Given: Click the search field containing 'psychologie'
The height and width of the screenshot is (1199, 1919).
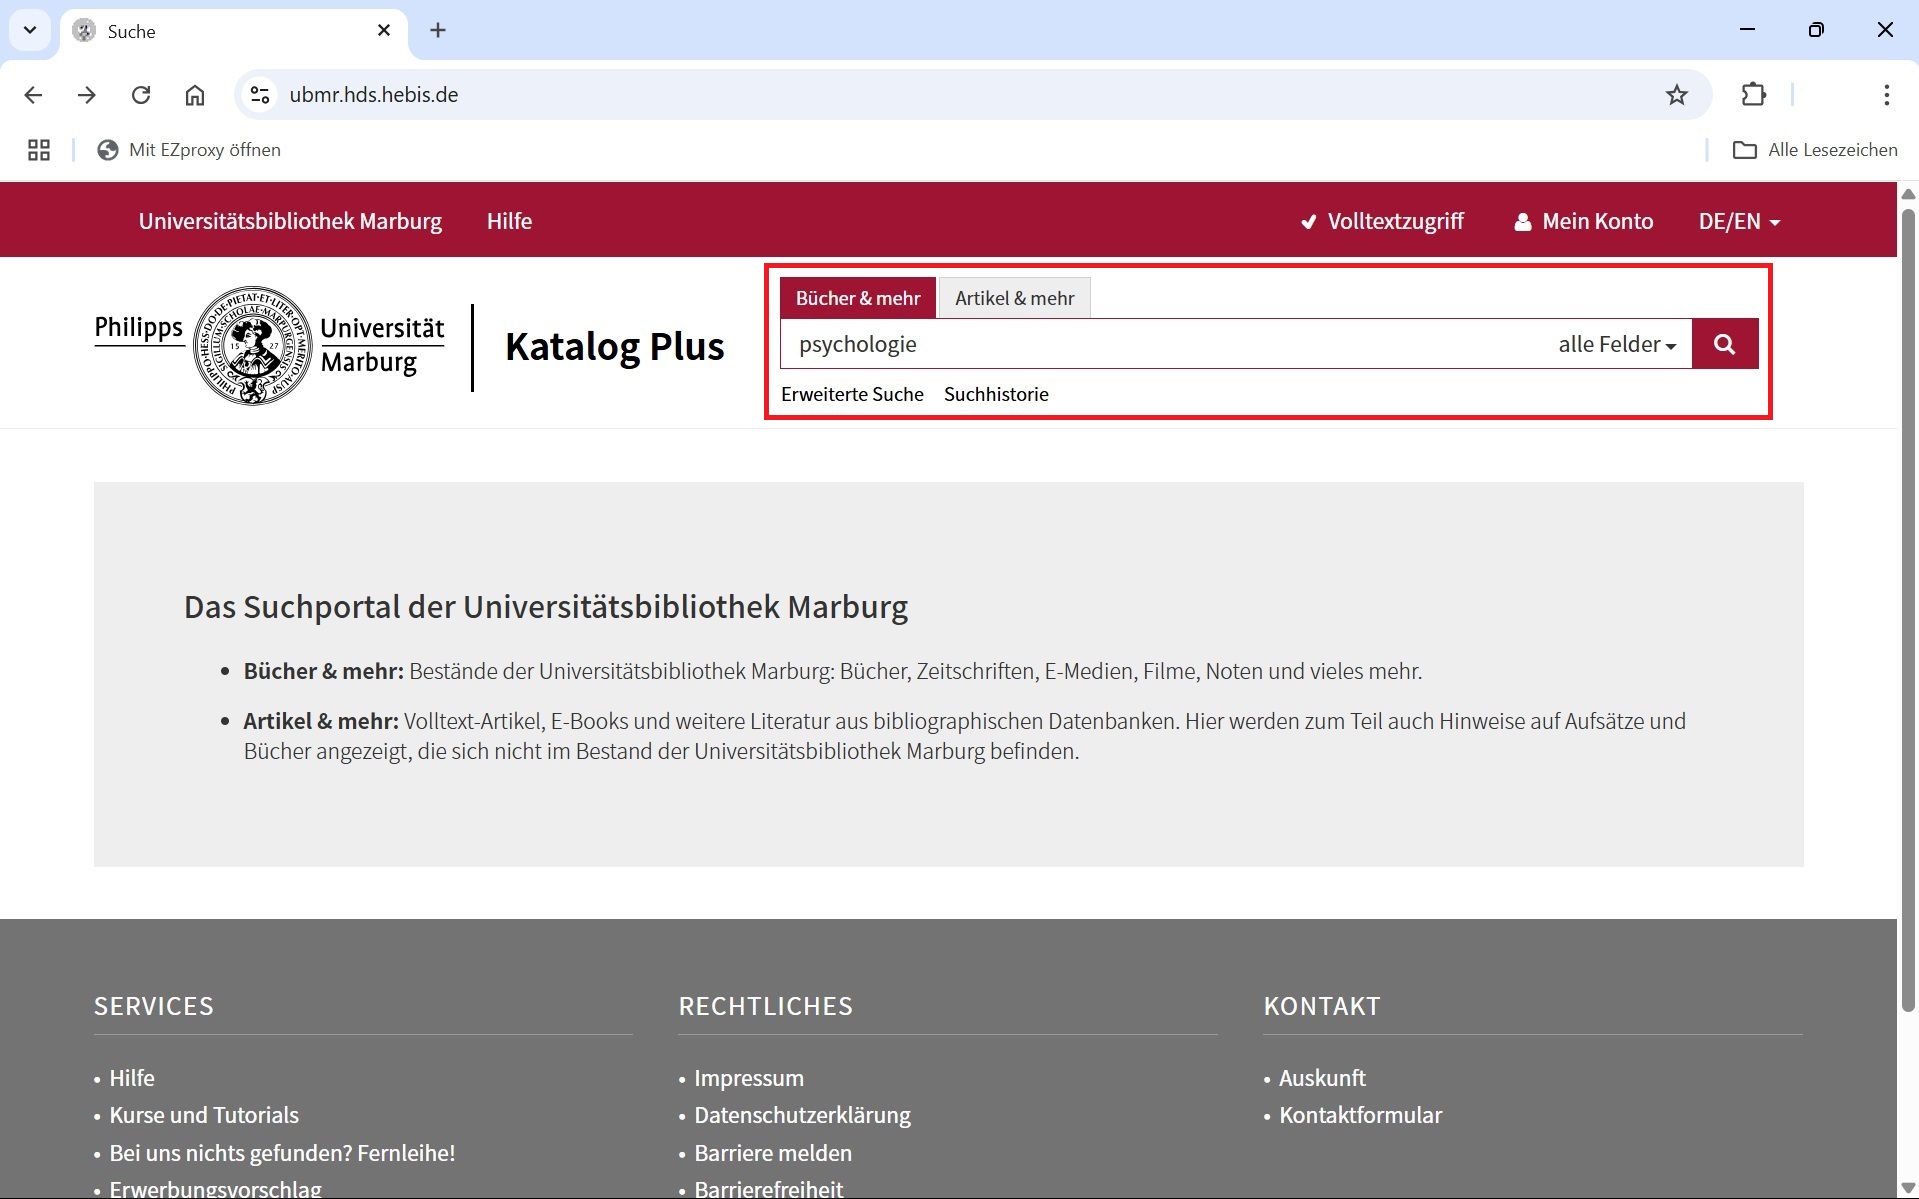Looking at the screenshot, I should 1160,344.
